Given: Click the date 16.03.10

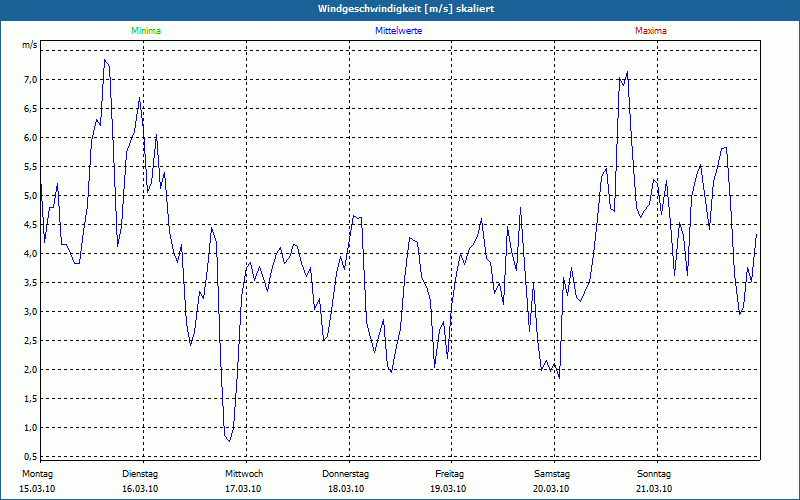Looking at the screenshot, I should click(140, 489).
